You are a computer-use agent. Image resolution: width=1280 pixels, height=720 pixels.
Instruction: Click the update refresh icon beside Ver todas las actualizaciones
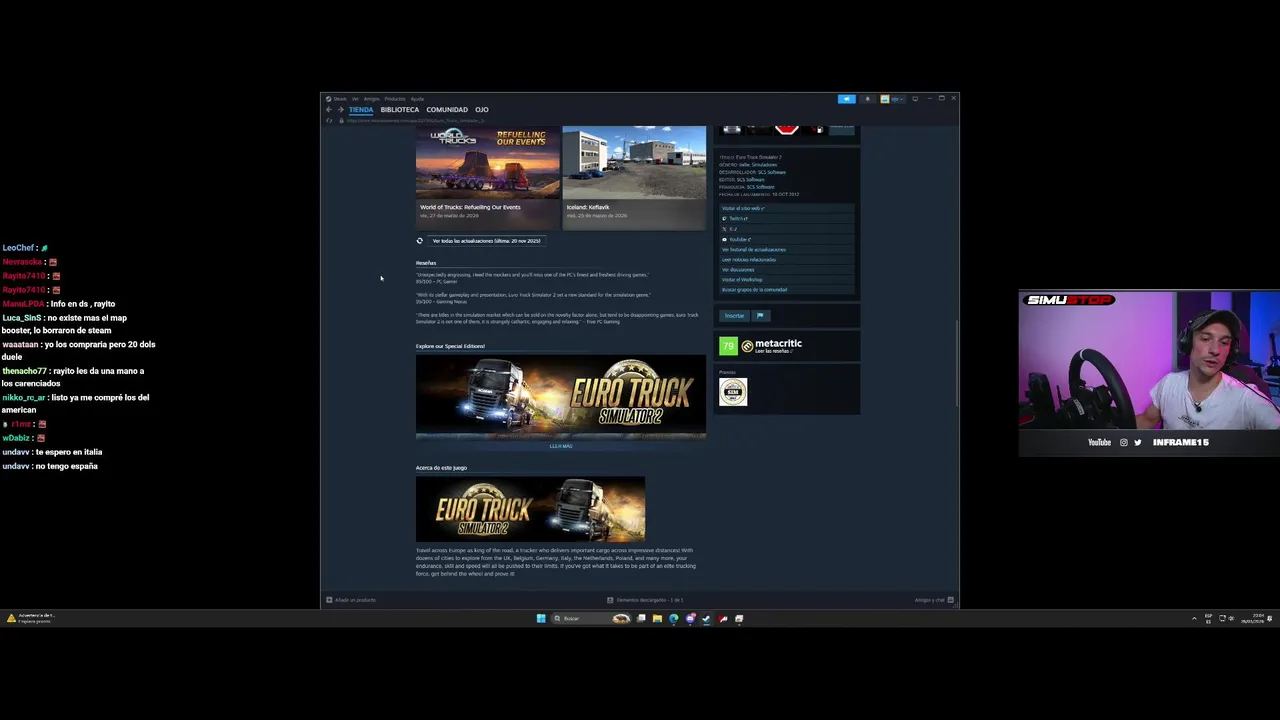pos(420,241)
